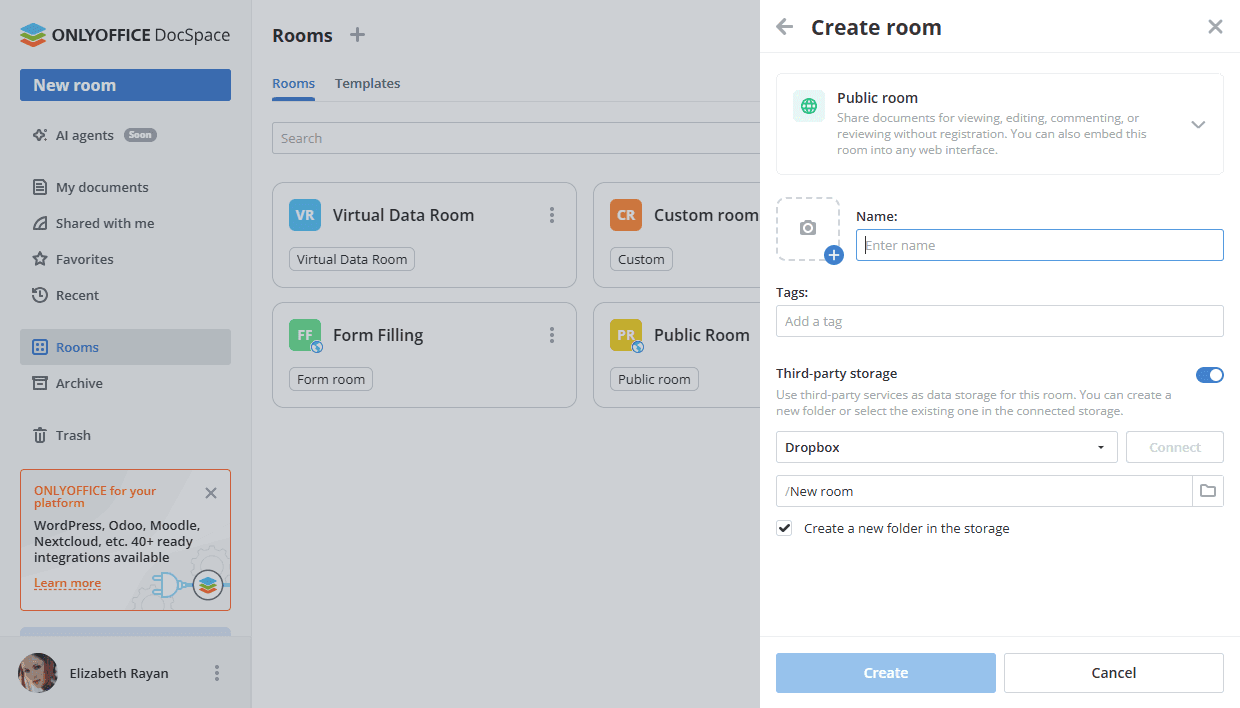The width and height of the screenshot is (1240, 708).
Task: Open the Dropbox storage service dropdown
Action: [946, 447]
